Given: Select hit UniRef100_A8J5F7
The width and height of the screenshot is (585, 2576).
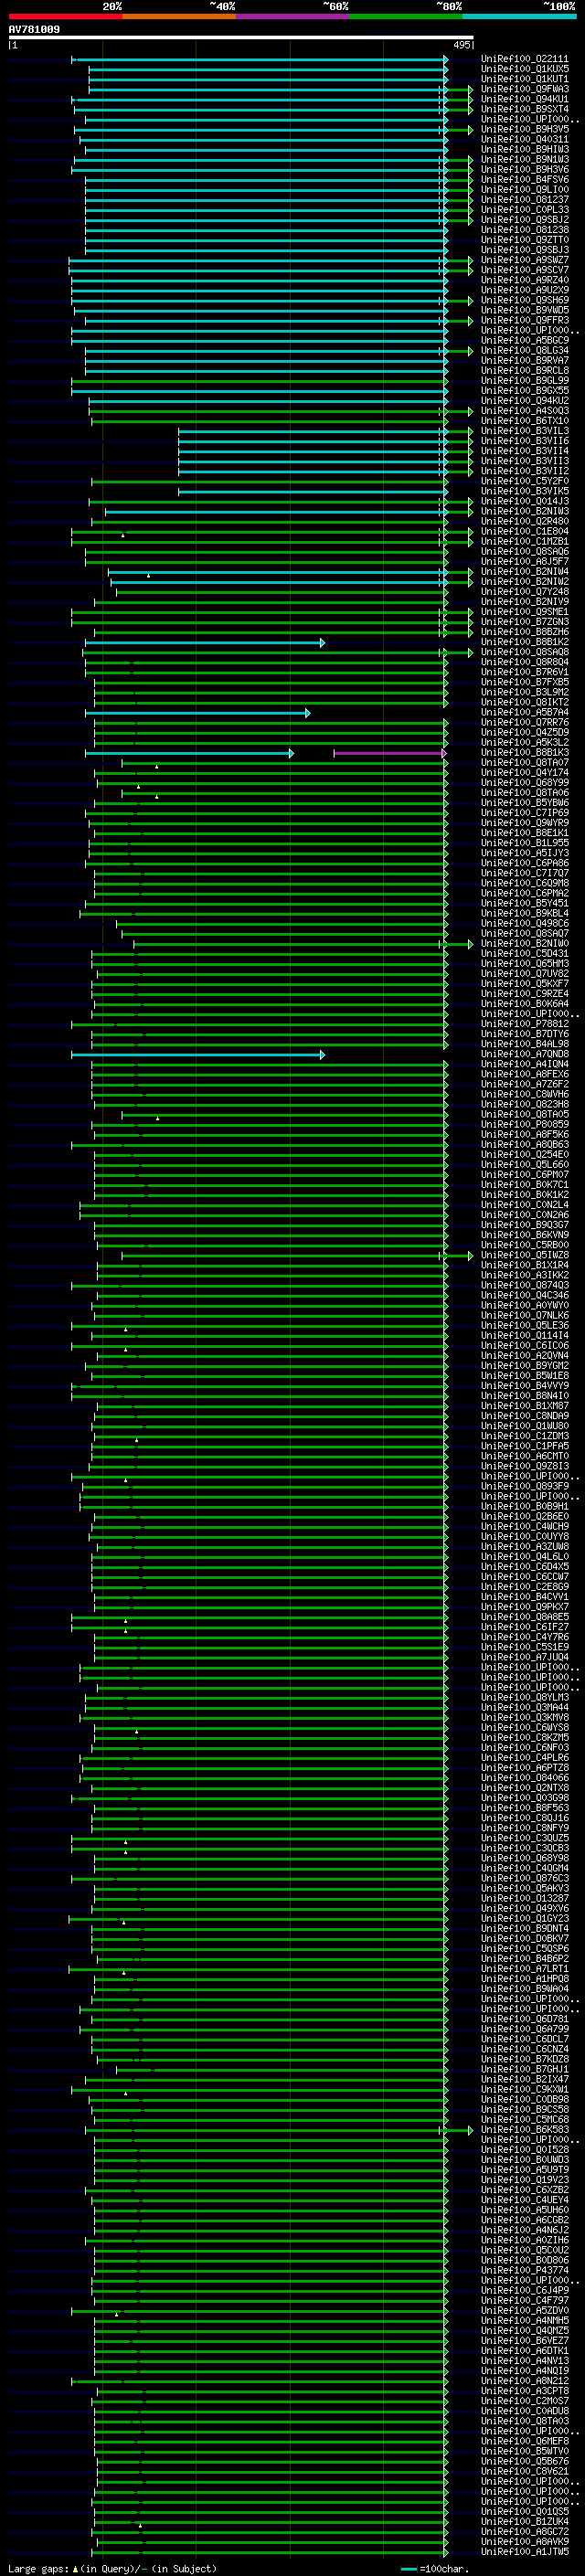Looking at the screenshot, I should (x=524, y=561).
